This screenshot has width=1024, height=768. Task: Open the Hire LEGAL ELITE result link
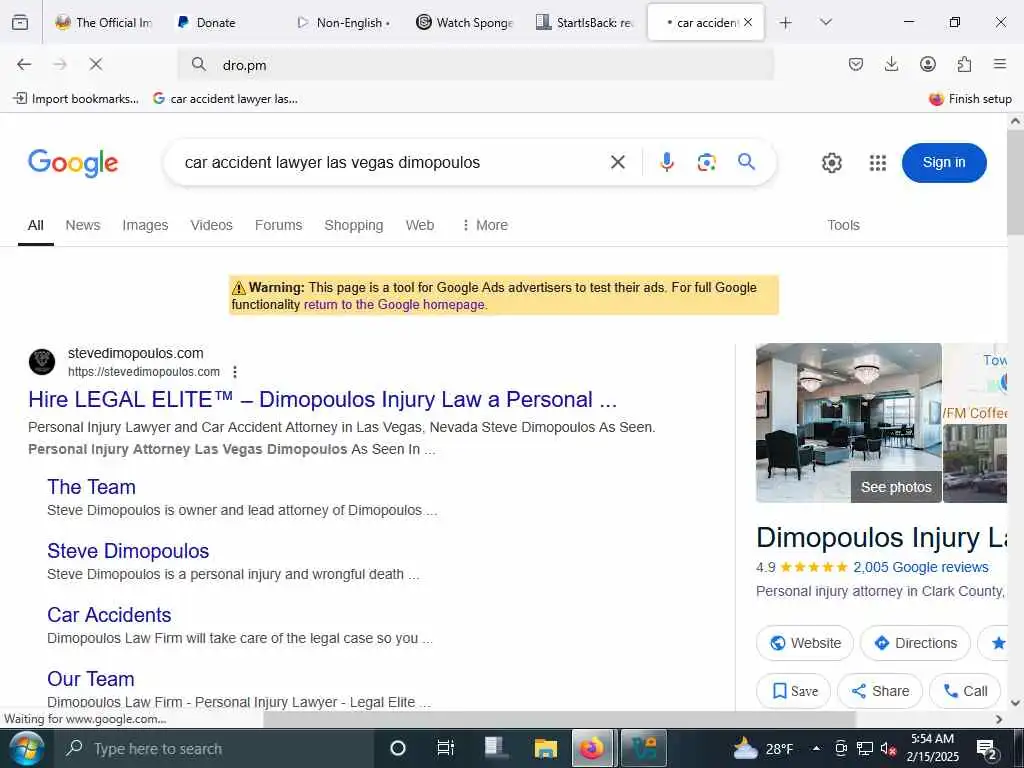click(322, 399)
